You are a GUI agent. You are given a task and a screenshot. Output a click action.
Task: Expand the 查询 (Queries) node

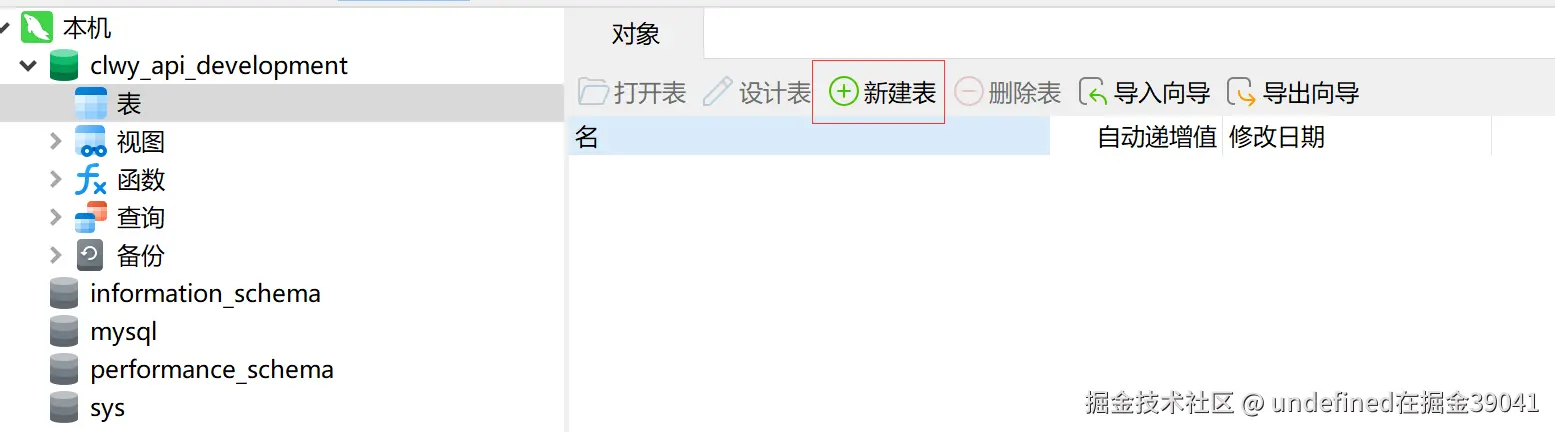[x=56, y=218]
